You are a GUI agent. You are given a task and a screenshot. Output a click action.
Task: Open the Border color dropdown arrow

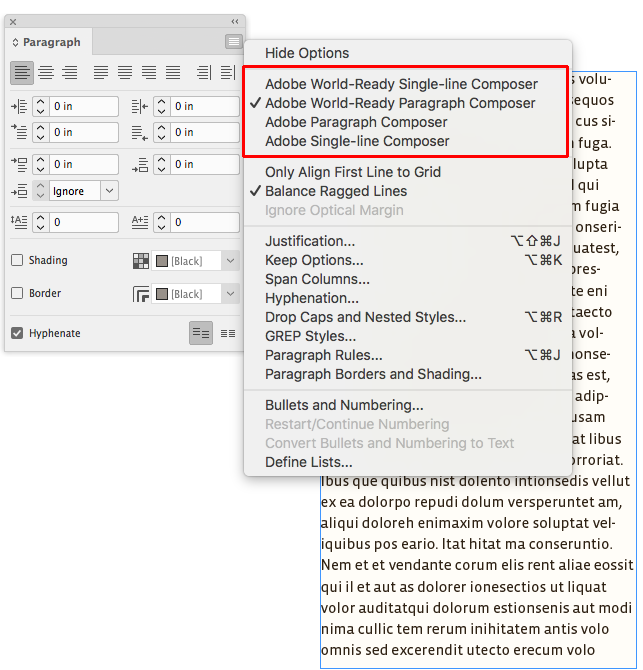pyautogui.click(x=230, y=294)
